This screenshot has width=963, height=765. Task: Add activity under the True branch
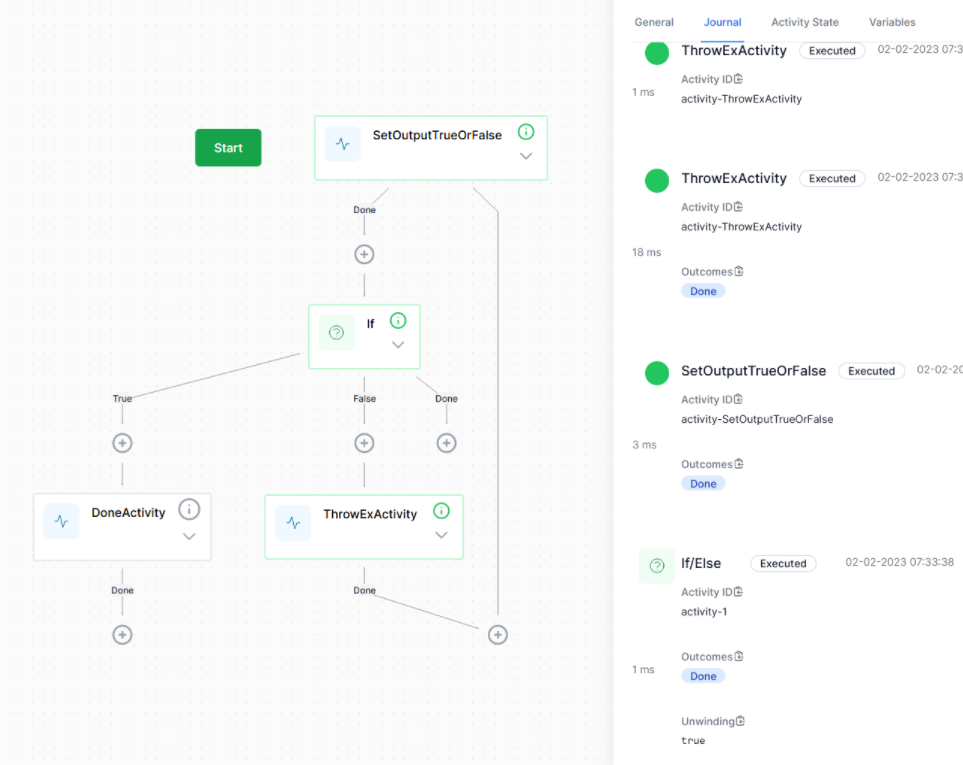point(122,443)
